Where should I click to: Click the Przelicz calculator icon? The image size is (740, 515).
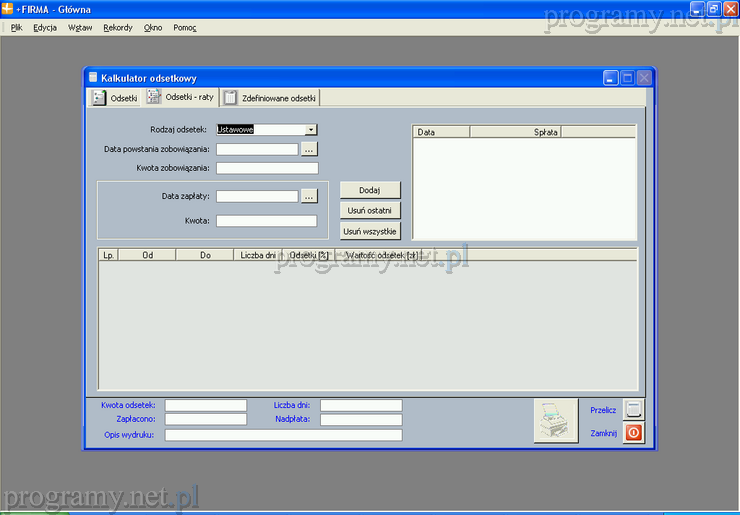coord(634,409)
